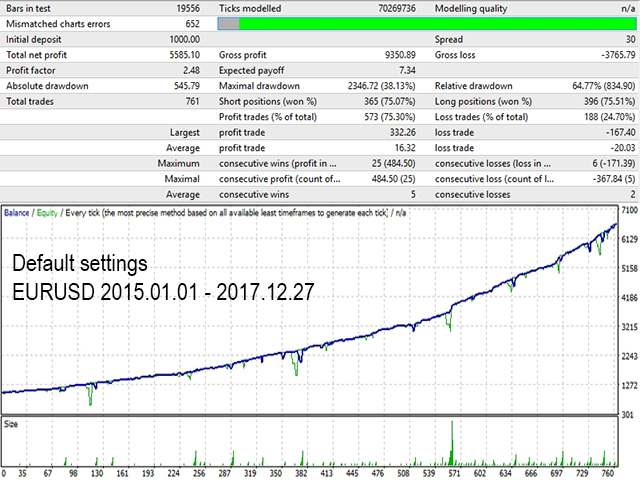Select consecutive loss value -367.84 (5)
The image size is (640, 480).
click(614, 179)
